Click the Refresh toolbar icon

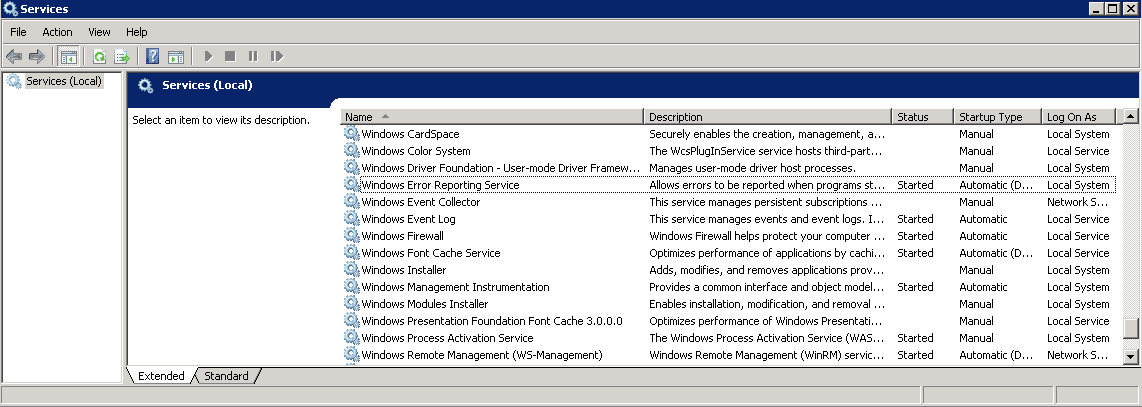[x=100, y=57]
